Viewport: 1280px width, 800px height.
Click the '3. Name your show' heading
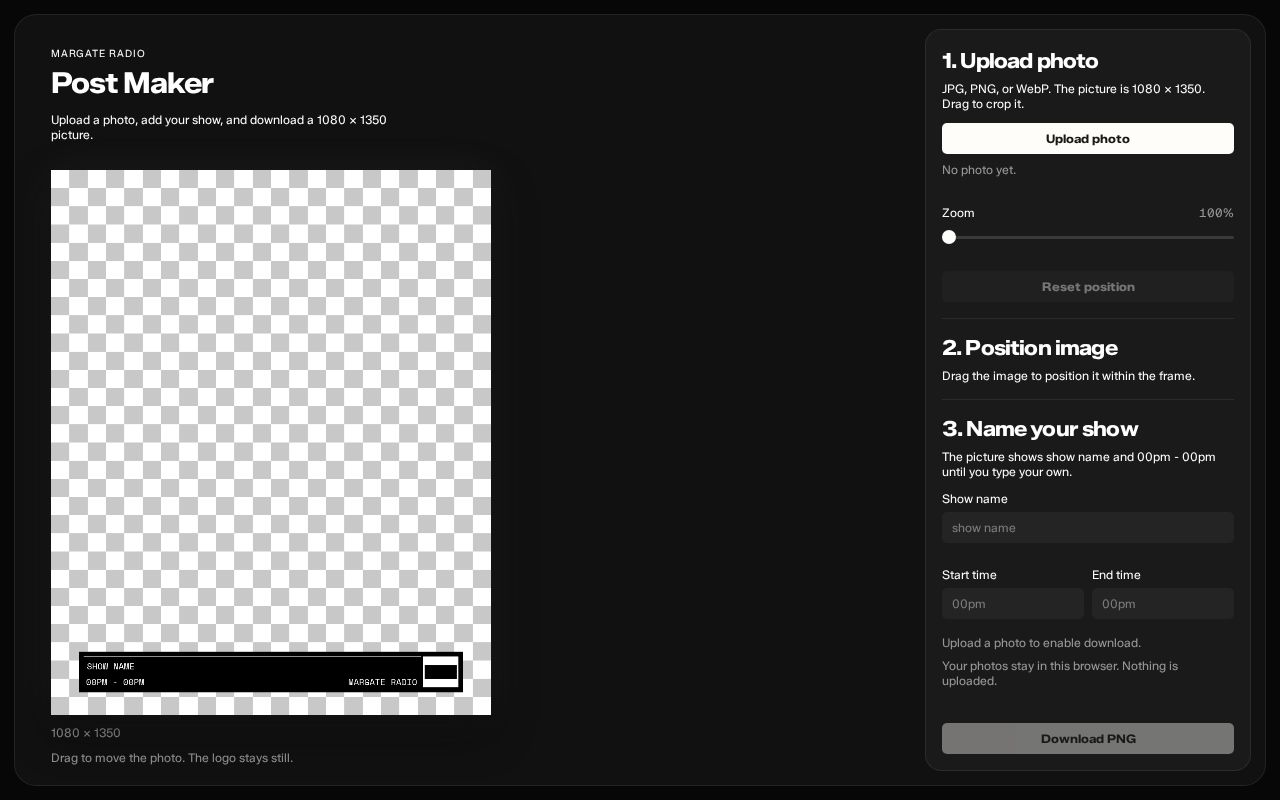(x=1040, y=429)
